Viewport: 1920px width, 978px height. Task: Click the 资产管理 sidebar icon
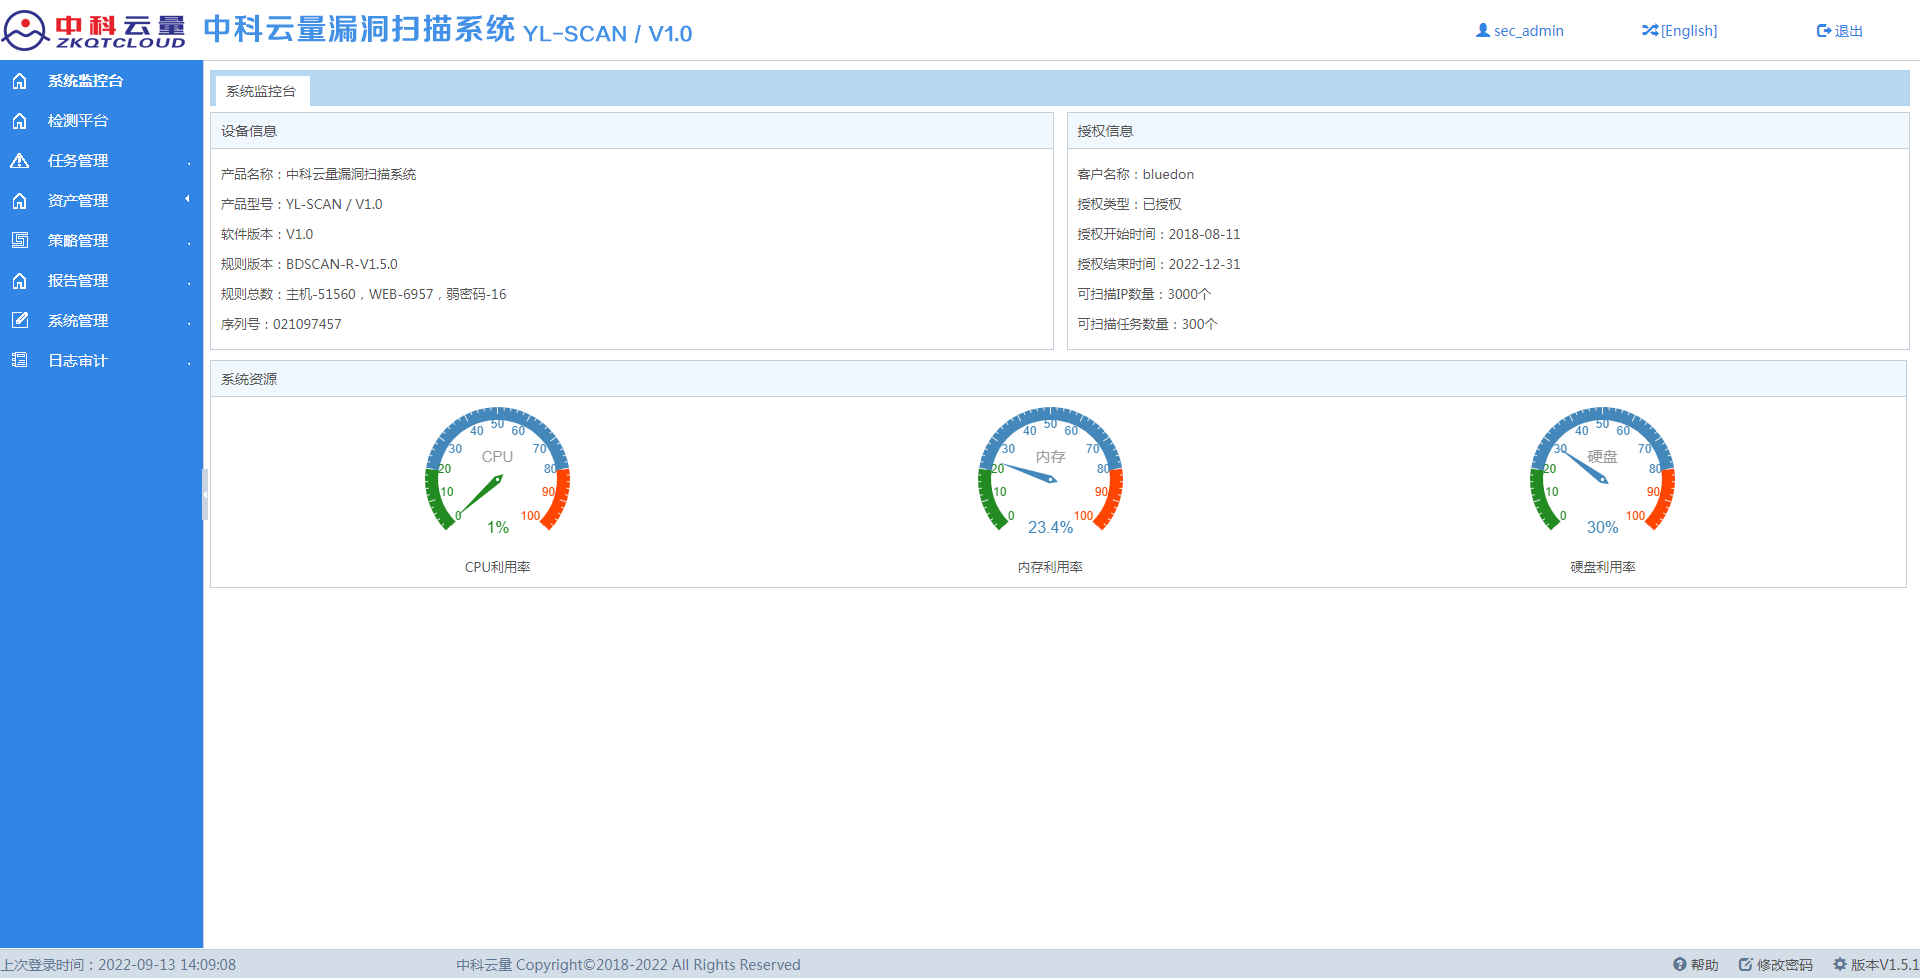pyautogui.click(x=19, y=201)
